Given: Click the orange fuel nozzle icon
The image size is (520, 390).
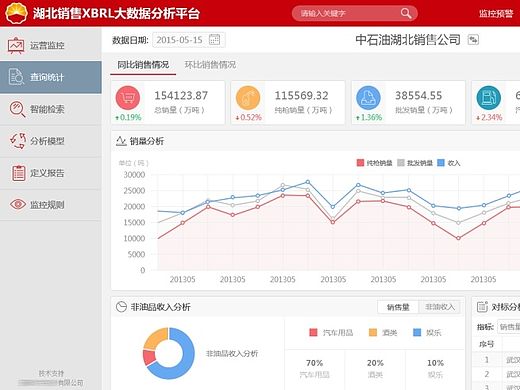Looking at the screenshot, I should 248,98.
